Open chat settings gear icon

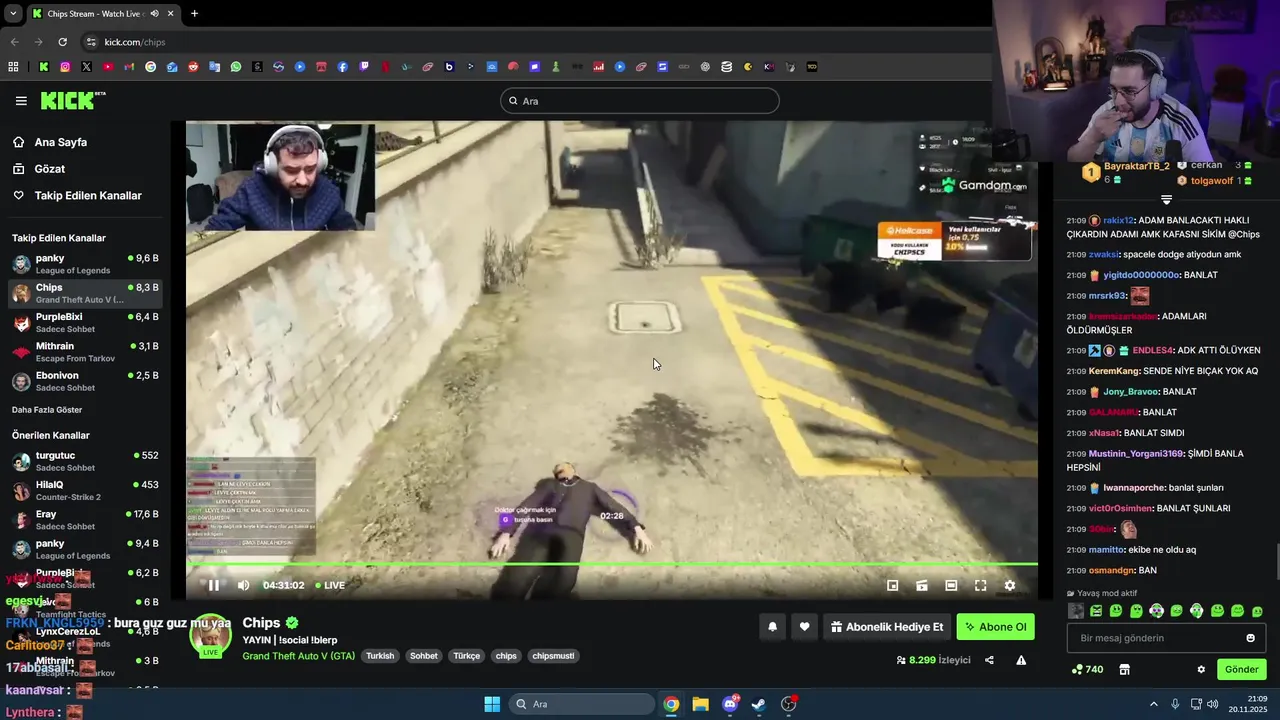point(1201,669)
